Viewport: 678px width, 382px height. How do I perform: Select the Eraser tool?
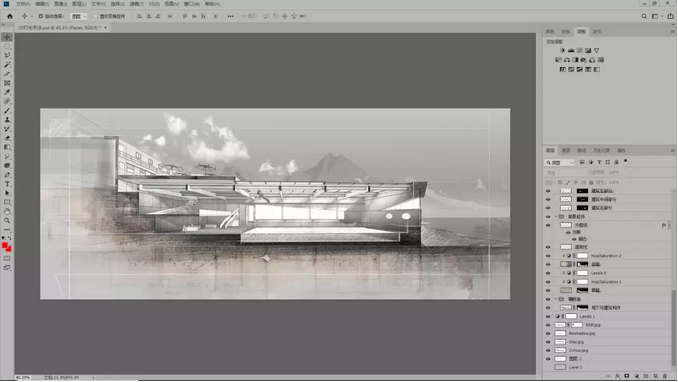[x=7, y=138]
